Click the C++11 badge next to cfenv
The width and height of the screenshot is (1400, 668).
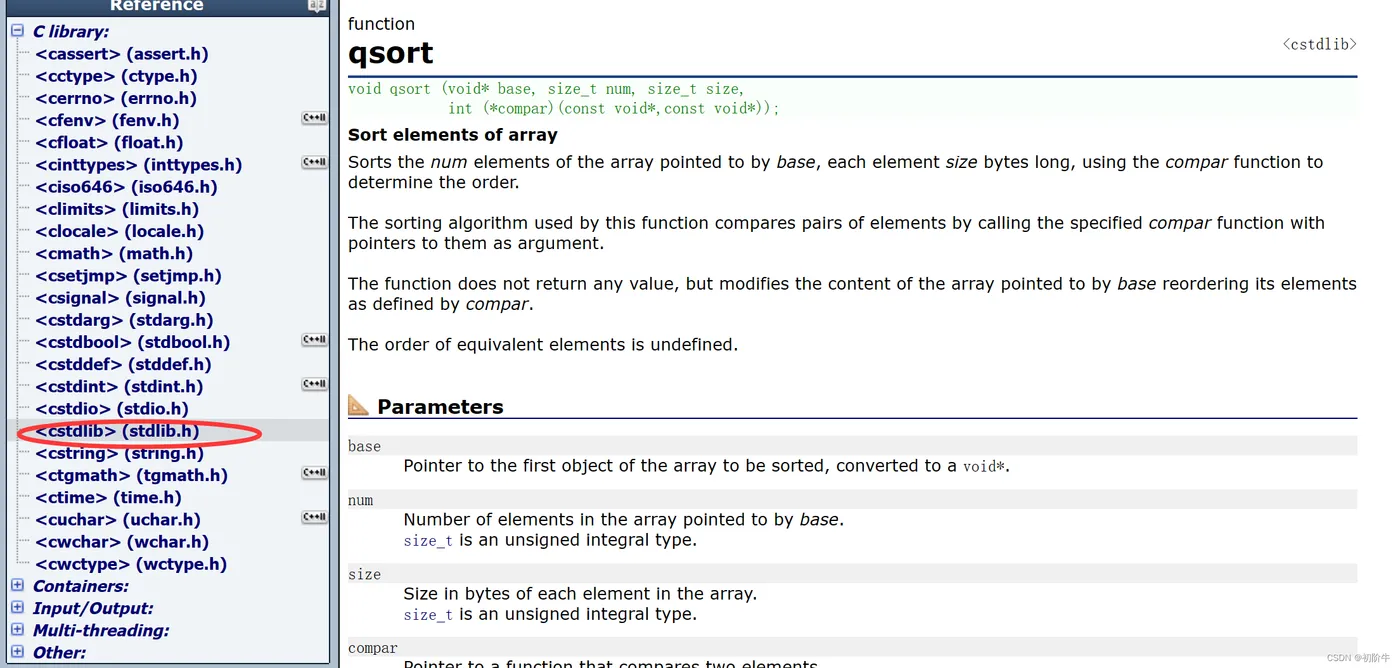(314, 119)
